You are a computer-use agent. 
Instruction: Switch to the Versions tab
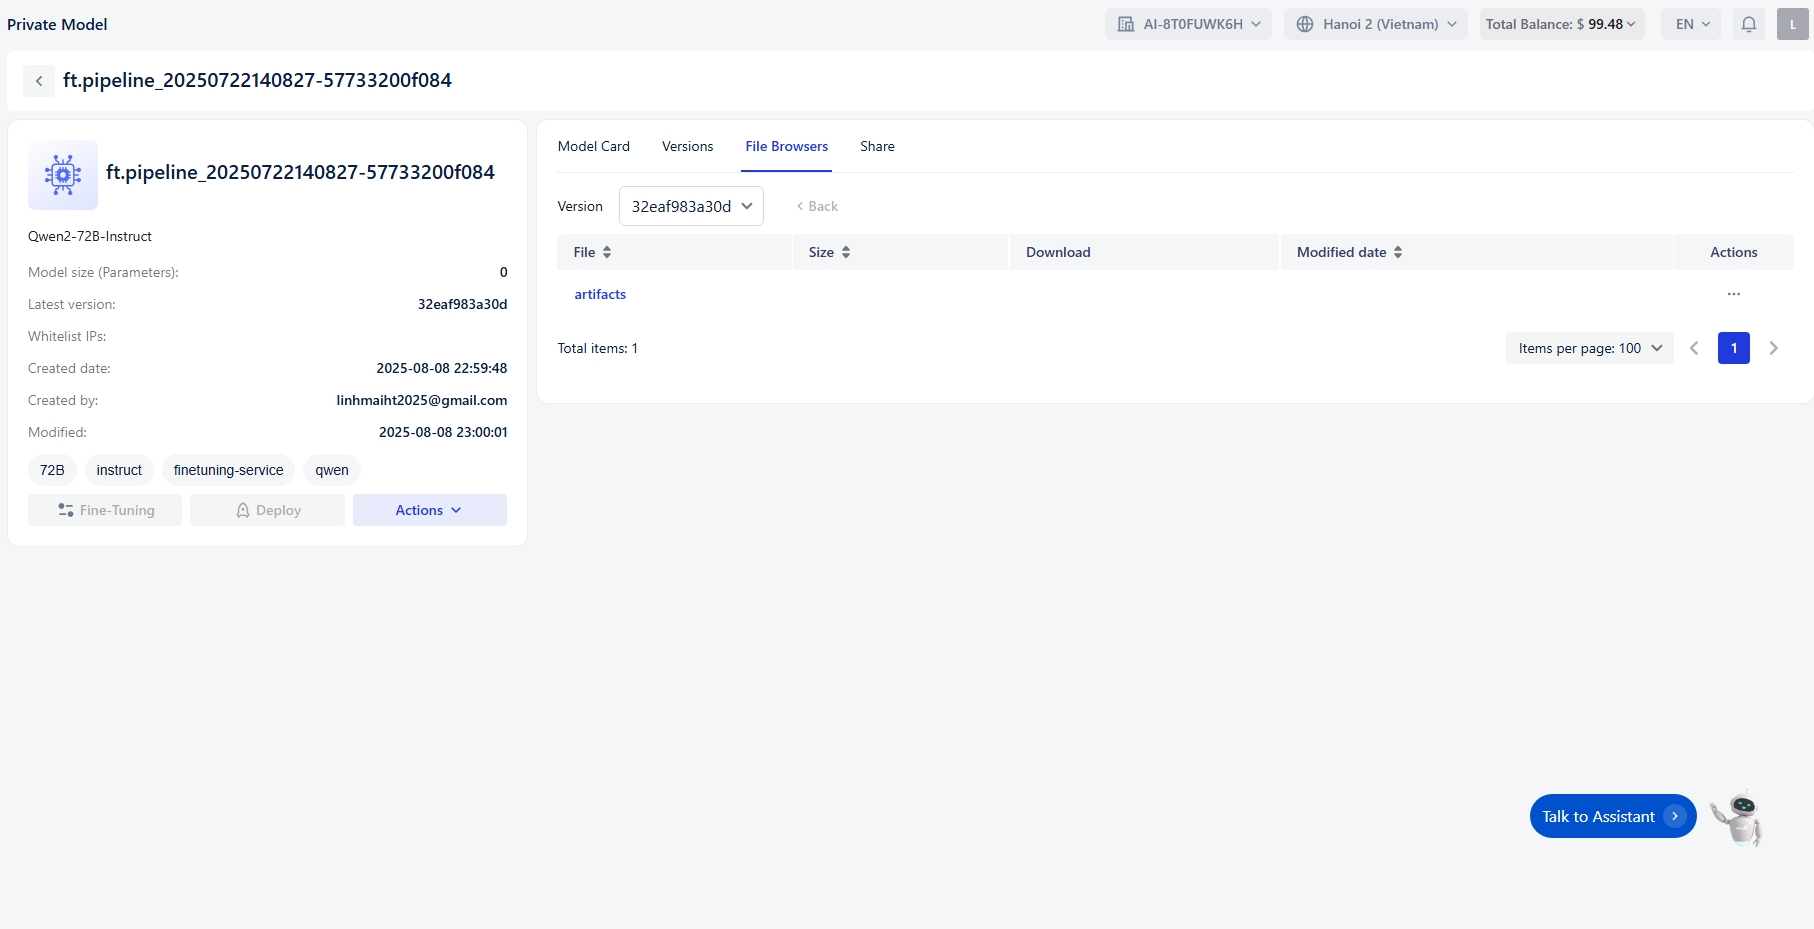pos(687,146)
